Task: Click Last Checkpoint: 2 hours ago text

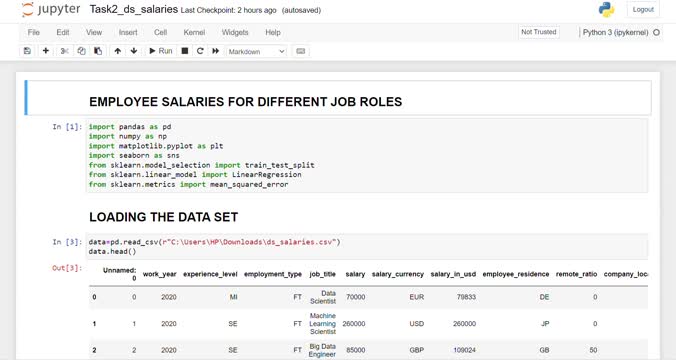Action: tap(228, 10)
